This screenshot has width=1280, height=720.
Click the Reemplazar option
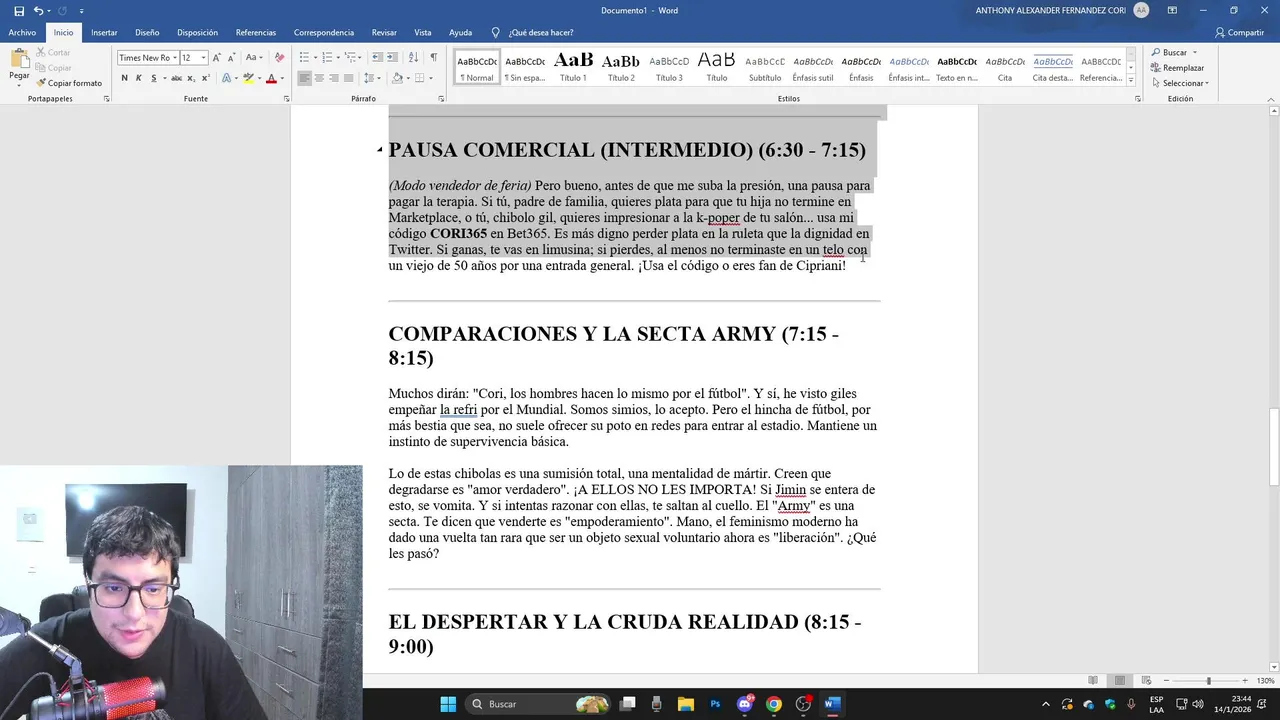[x=1177, y=68]
